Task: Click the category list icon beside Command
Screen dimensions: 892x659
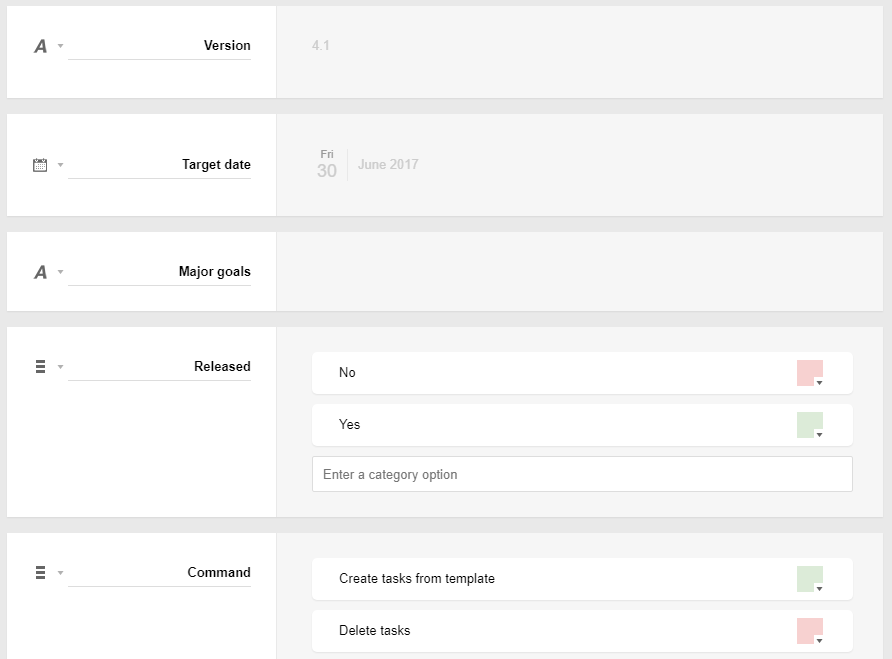Action: 40,572
